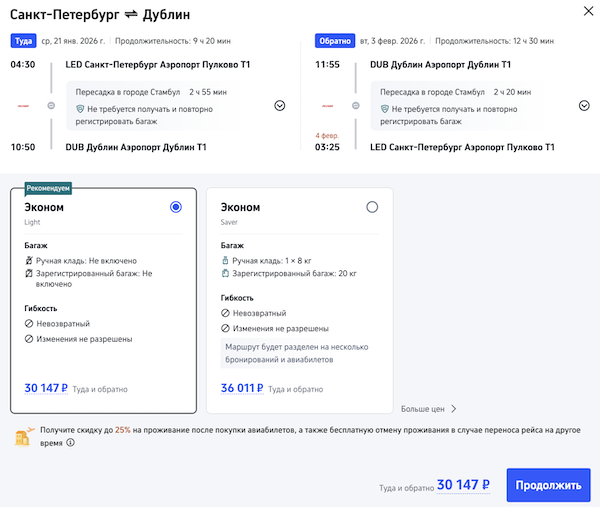Select the Эконом Light fare radio button
Image resolution: width=600 pixels, height=507 pixels.
click(x=176, y=207)
